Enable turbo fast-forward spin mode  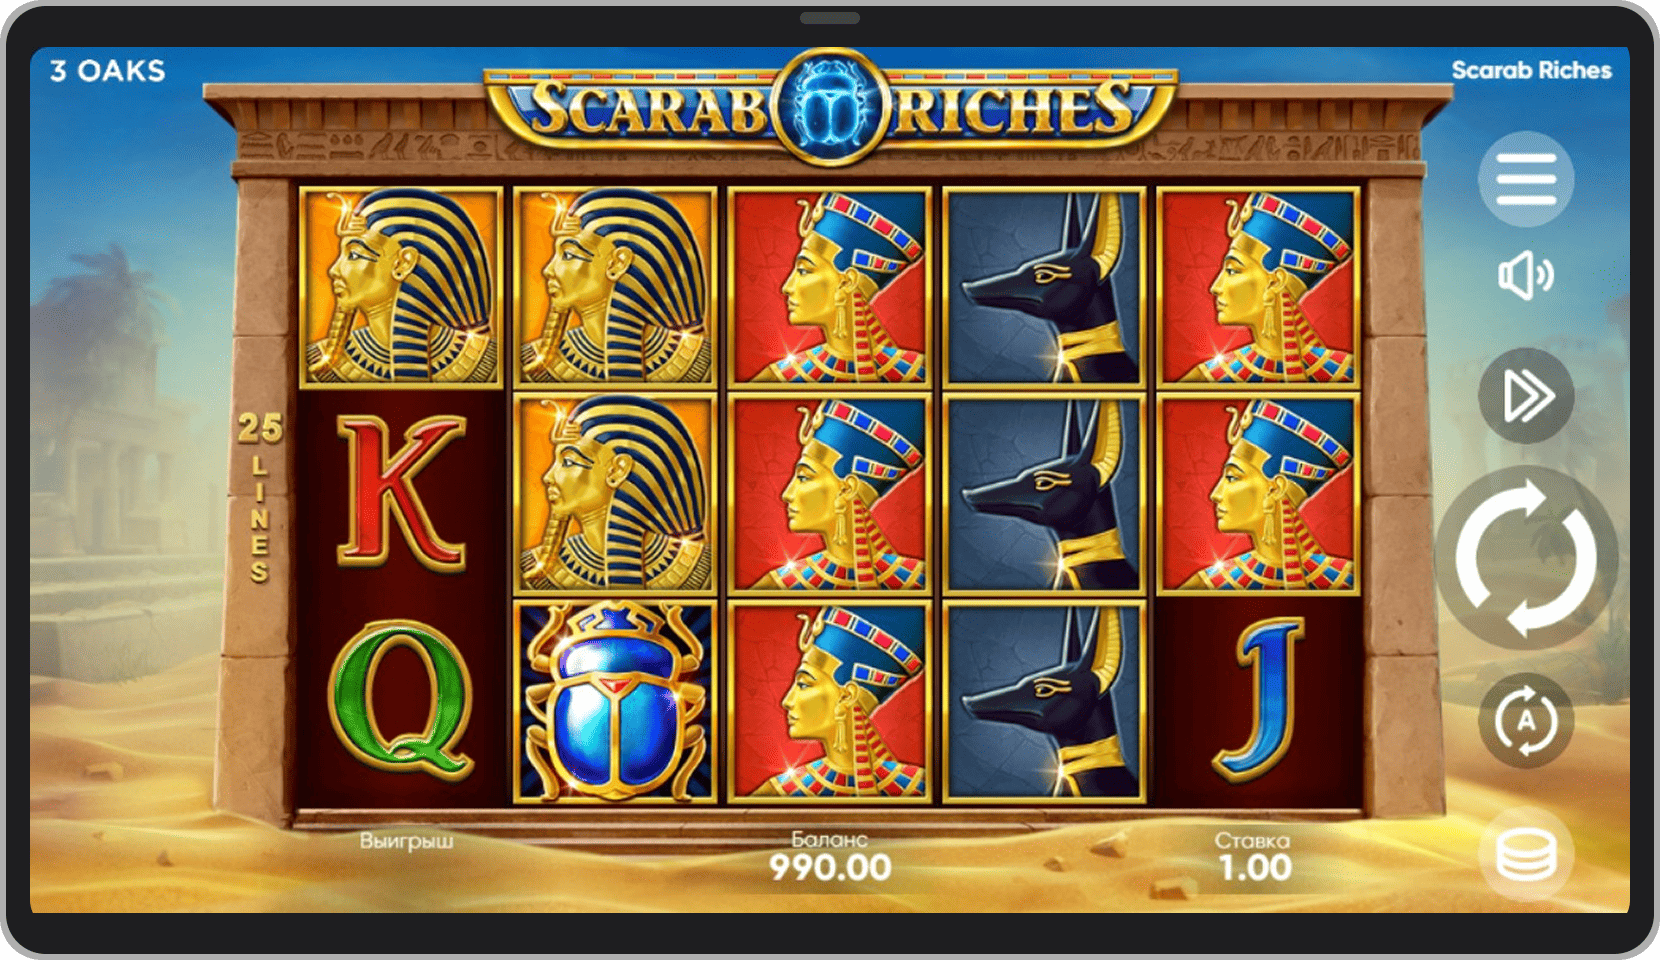pyautogui.click(x=1526, y=396)
